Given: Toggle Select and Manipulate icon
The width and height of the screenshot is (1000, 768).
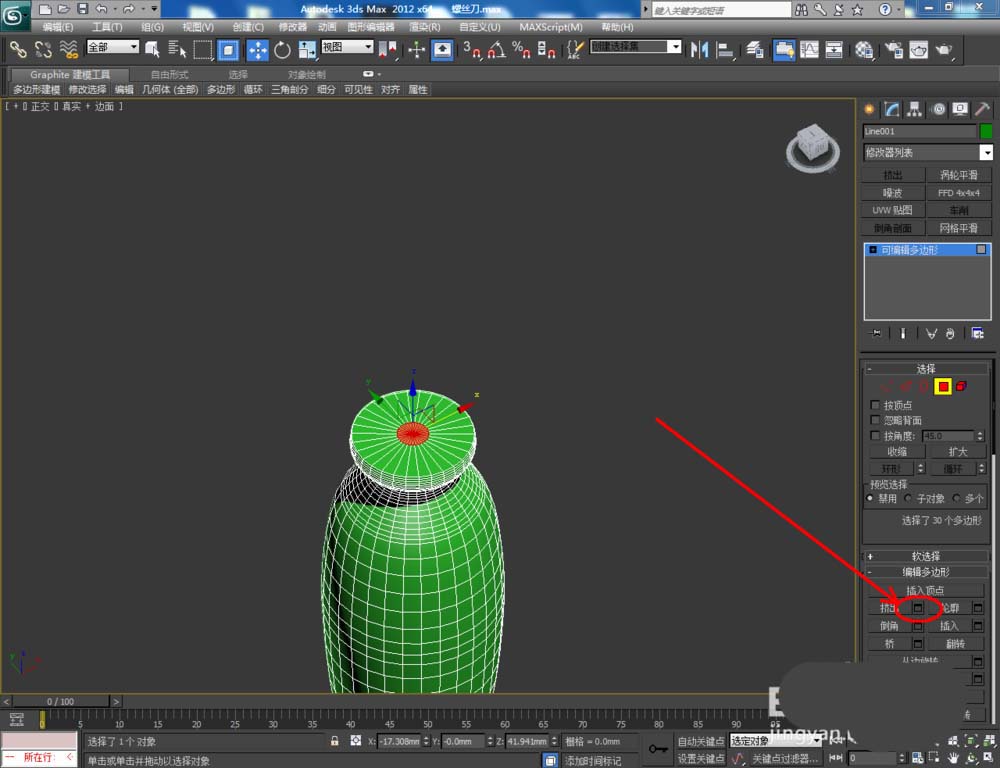Looking at the screenshot, I should coord(416,49).
